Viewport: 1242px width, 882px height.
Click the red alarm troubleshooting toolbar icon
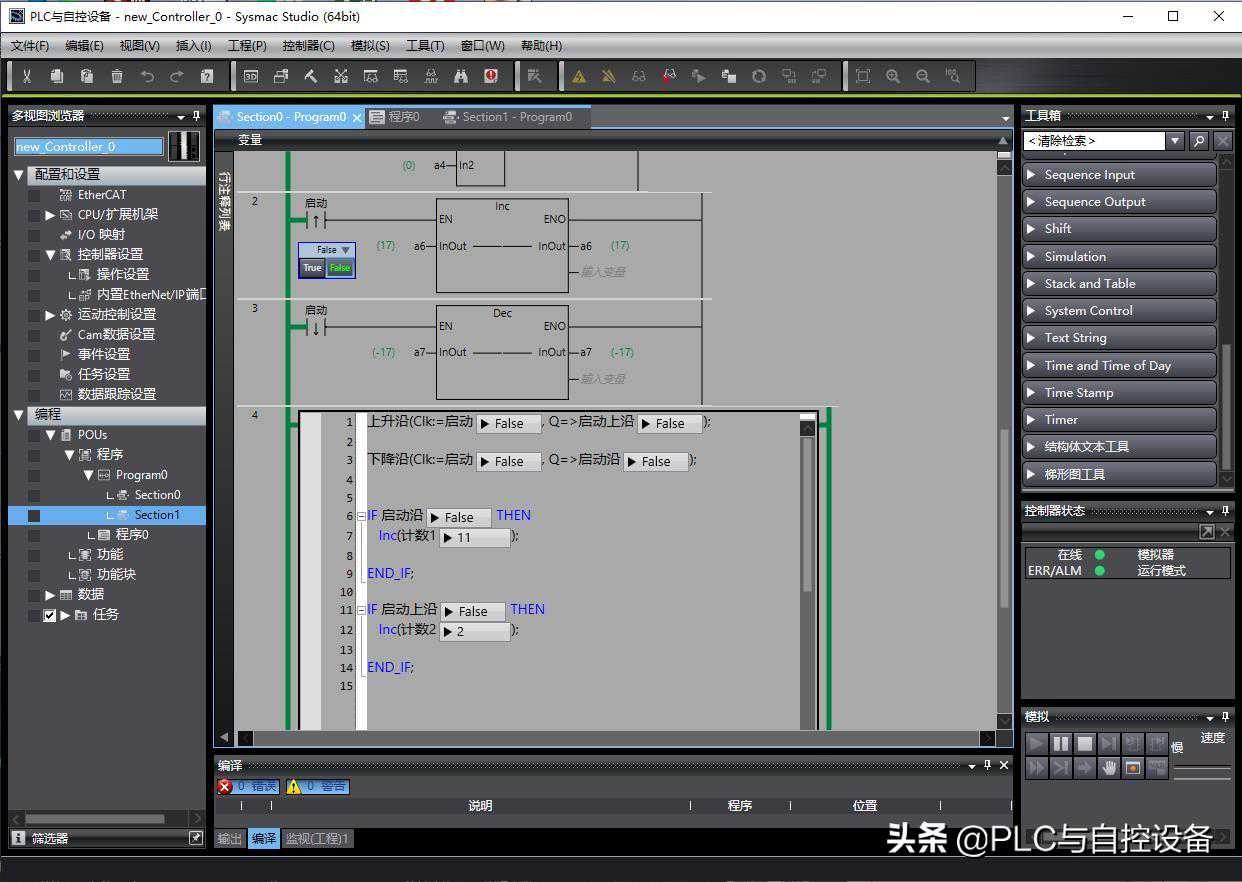coord(491,76)
